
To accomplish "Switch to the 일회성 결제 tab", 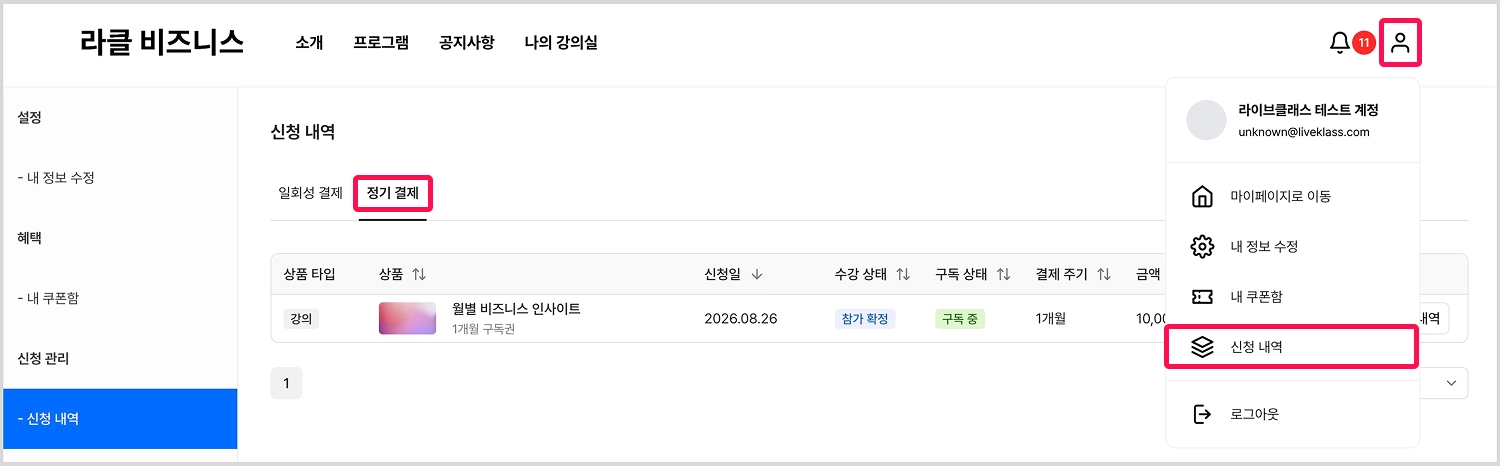I will click(x=310, y=192).
